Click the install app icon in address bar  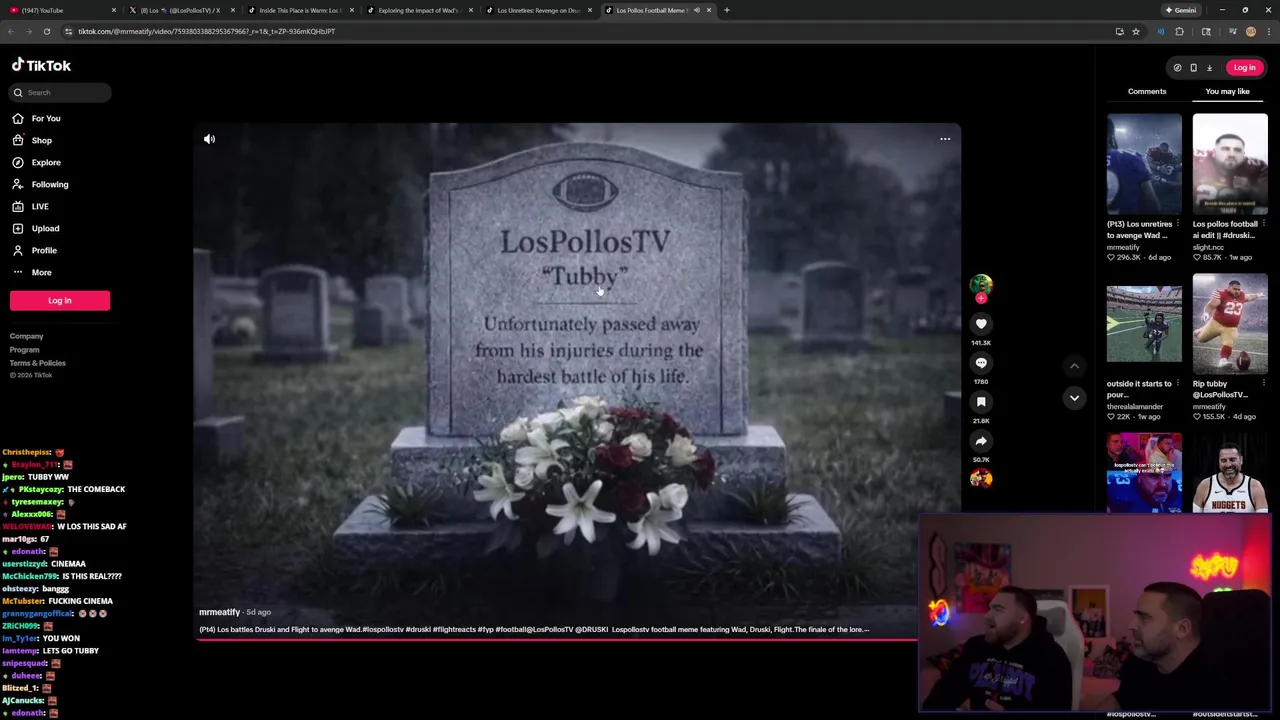click(1119, 31)
